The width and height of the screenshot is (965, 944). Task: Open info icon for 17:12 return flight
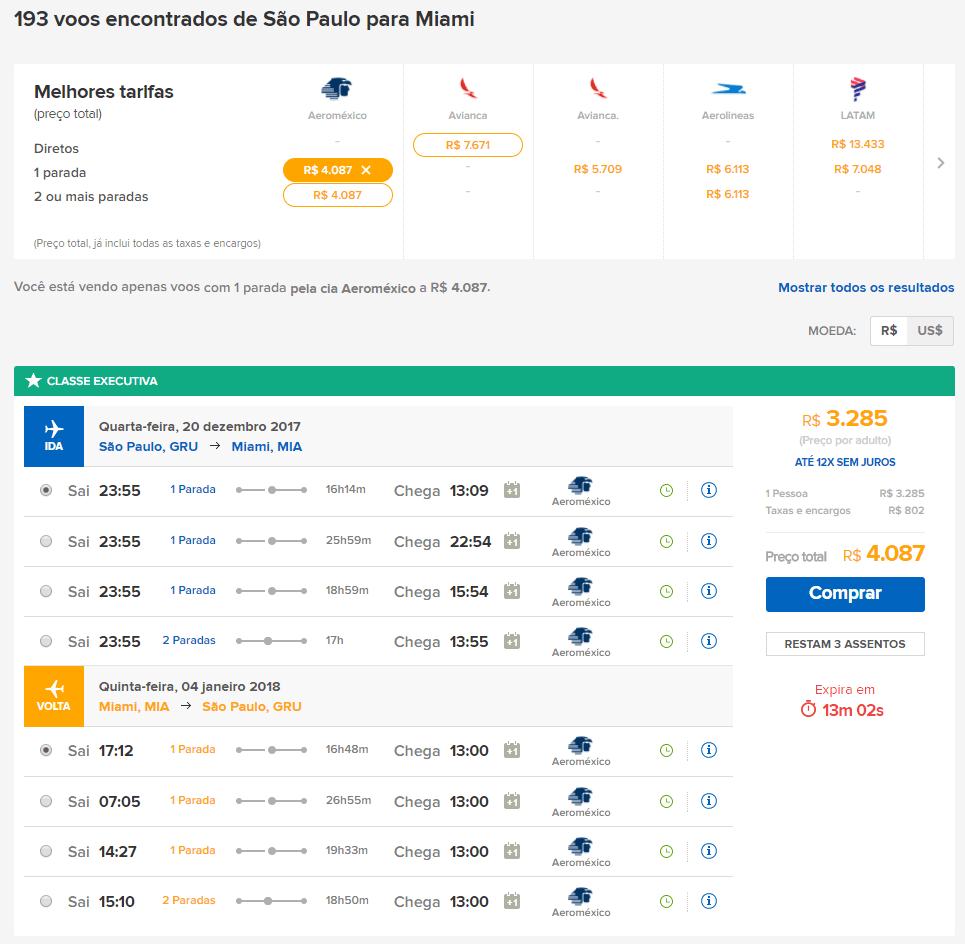pos(708,750)
